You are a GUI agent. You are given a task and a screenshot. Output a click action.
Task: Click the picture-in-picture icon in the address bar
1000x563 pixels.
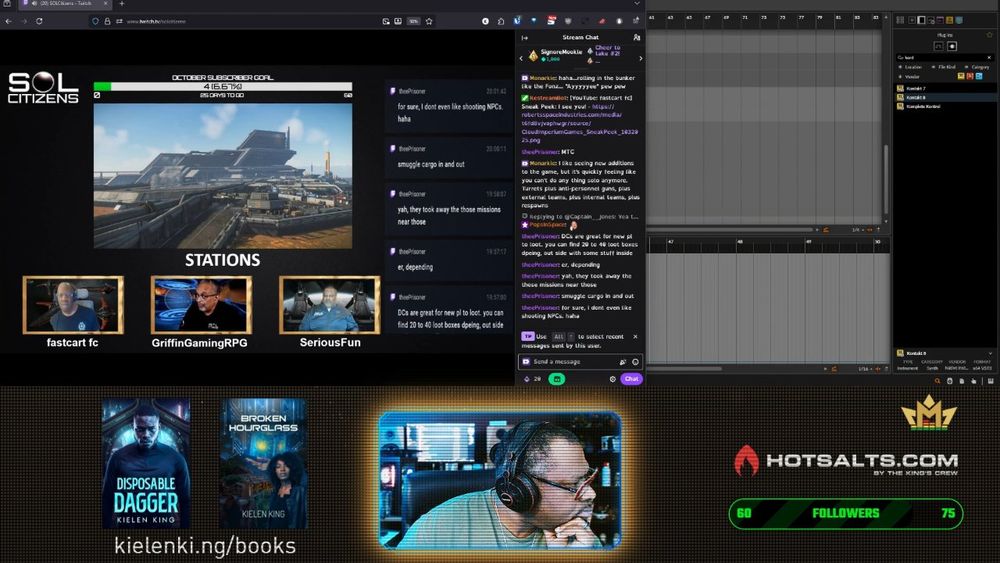[x=386, y=21]
